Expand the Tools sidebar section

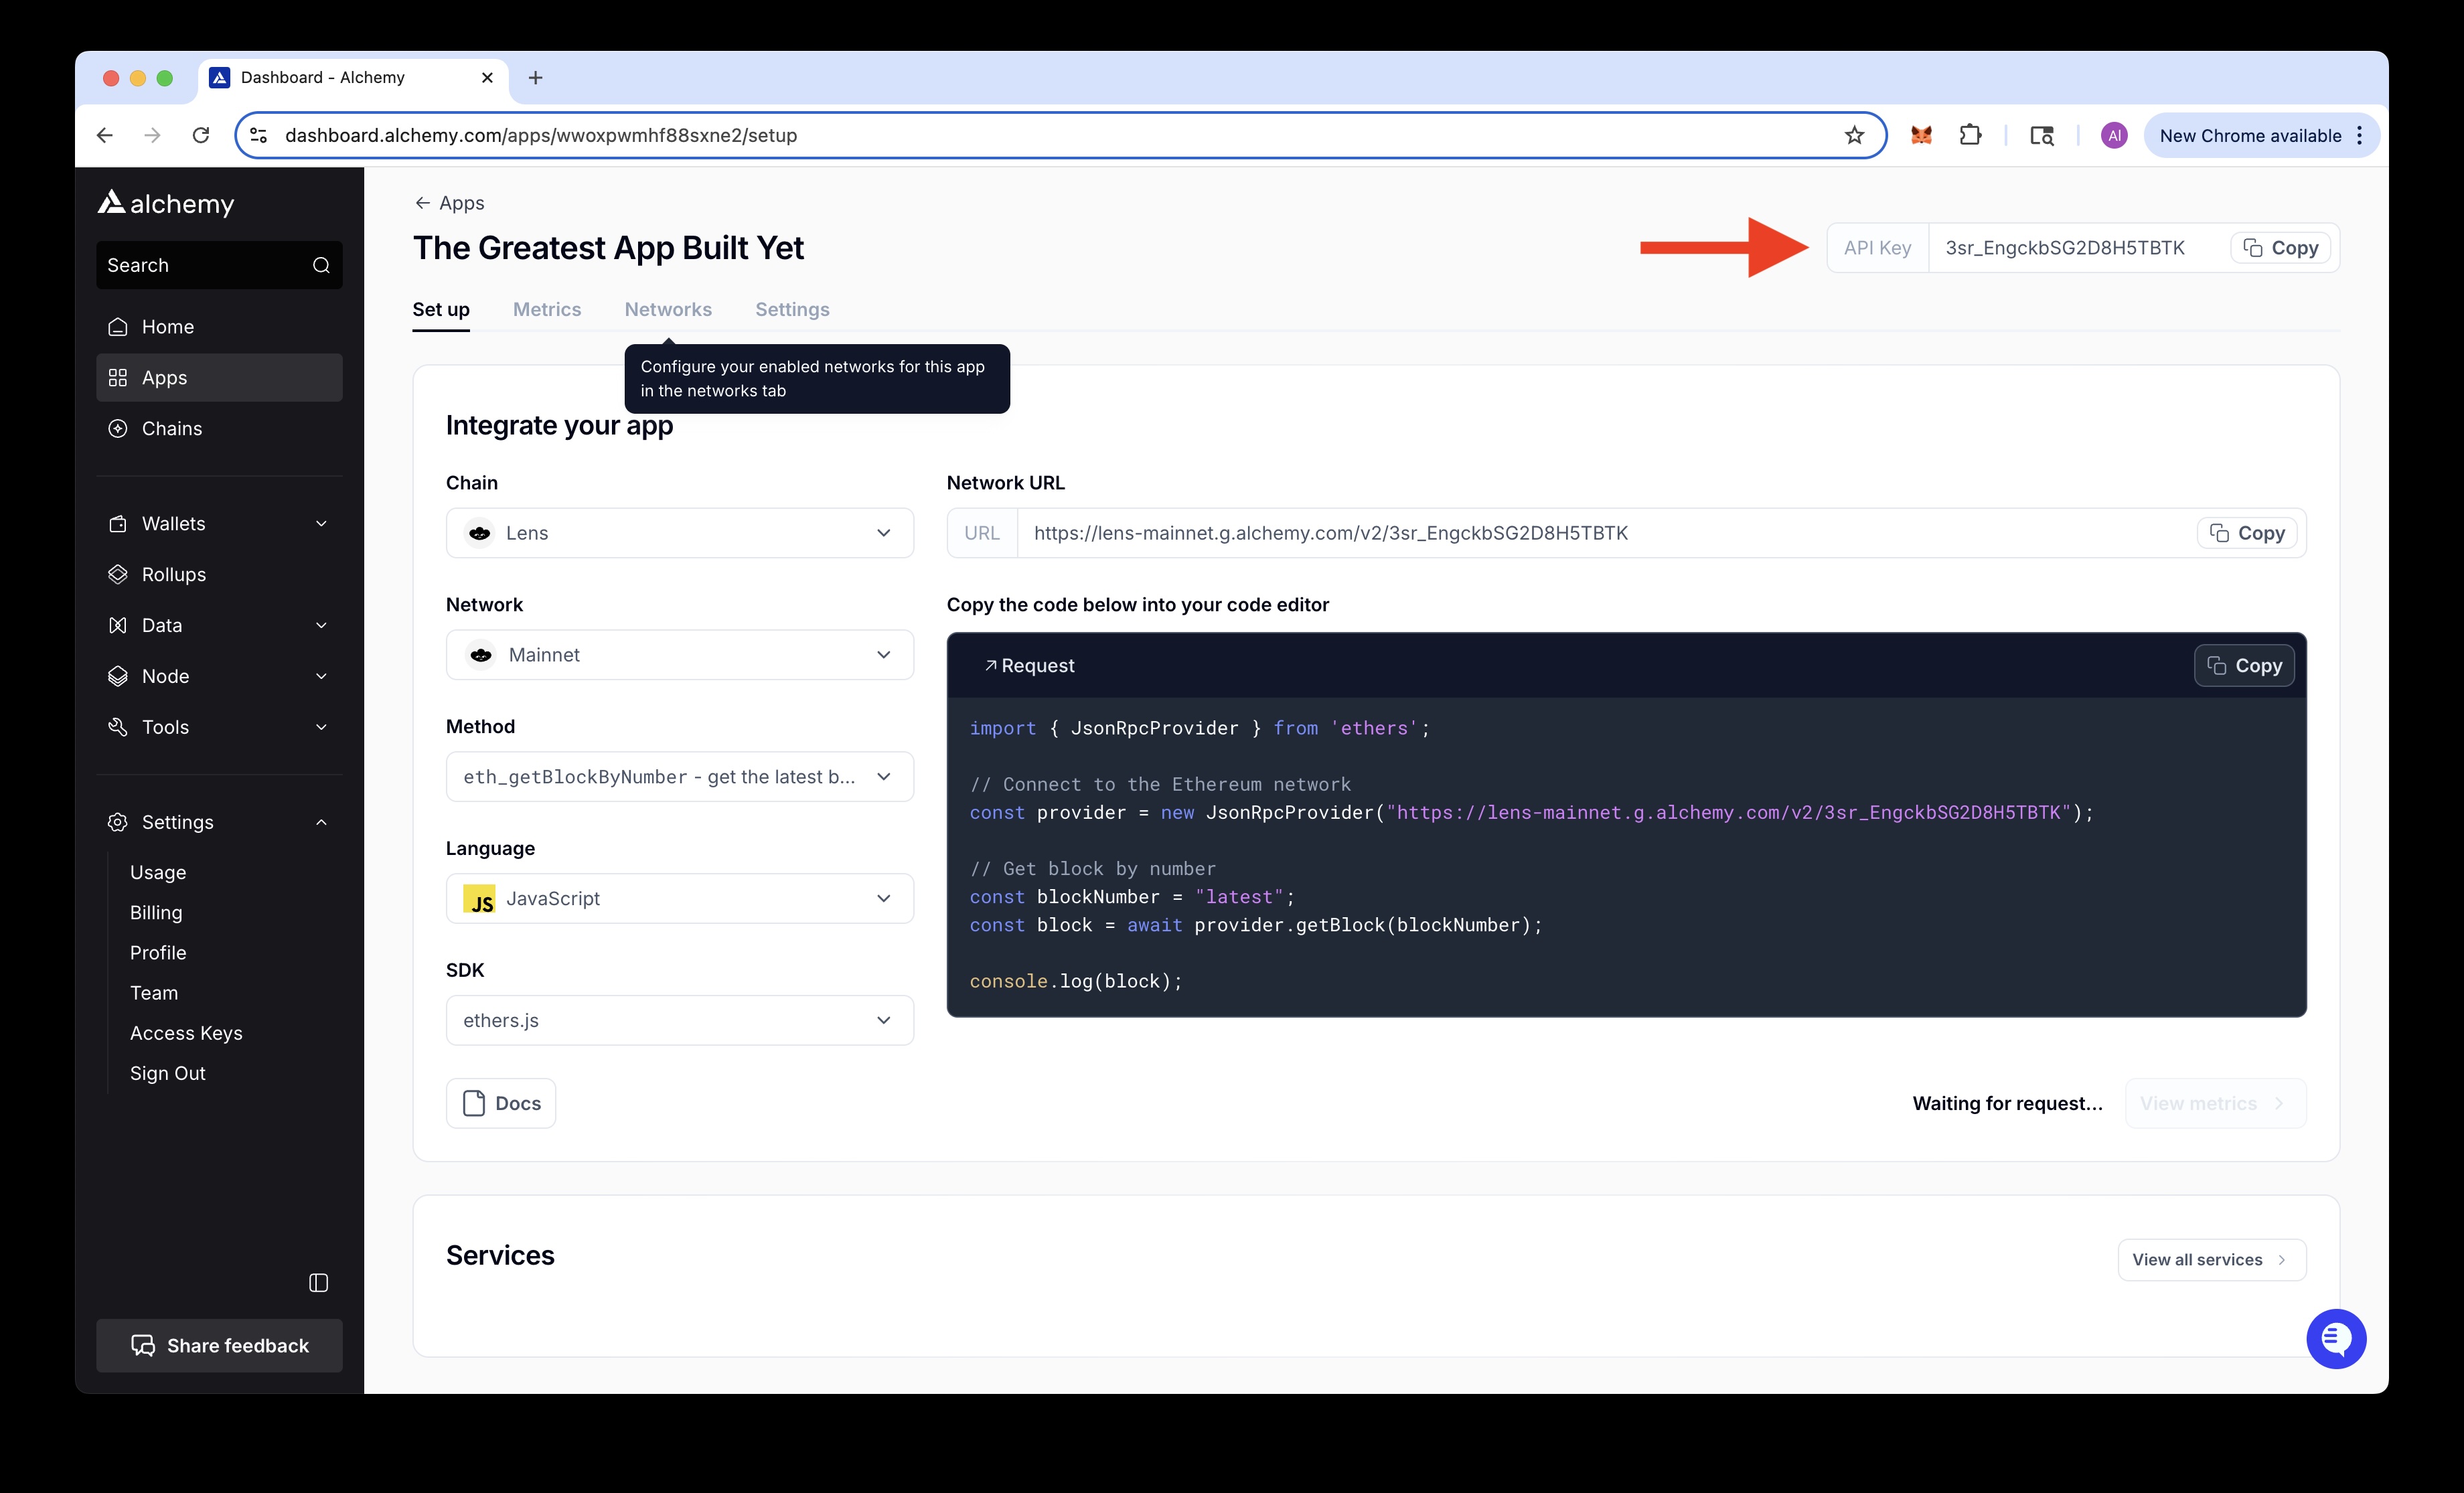[219, 727]
